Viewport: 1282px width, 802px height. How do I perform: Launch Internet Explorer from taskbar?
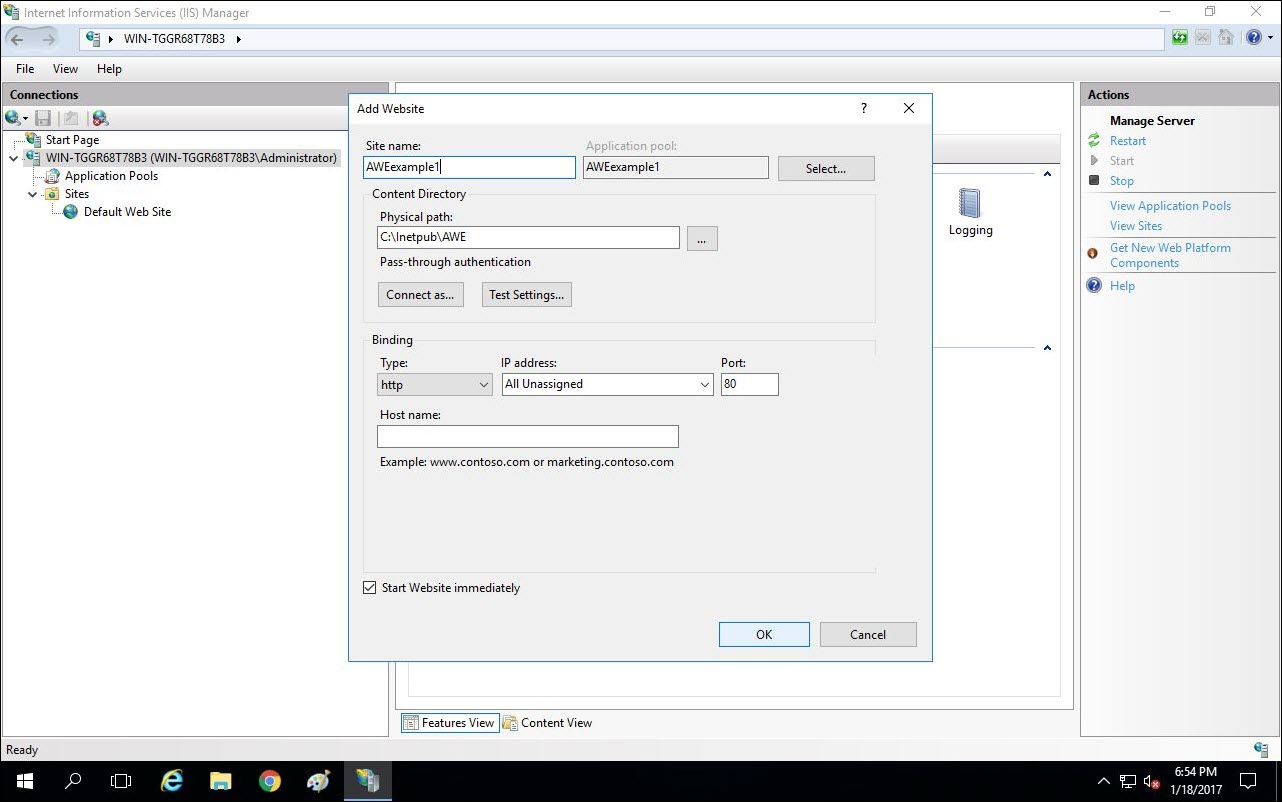[x=172, y=781]
